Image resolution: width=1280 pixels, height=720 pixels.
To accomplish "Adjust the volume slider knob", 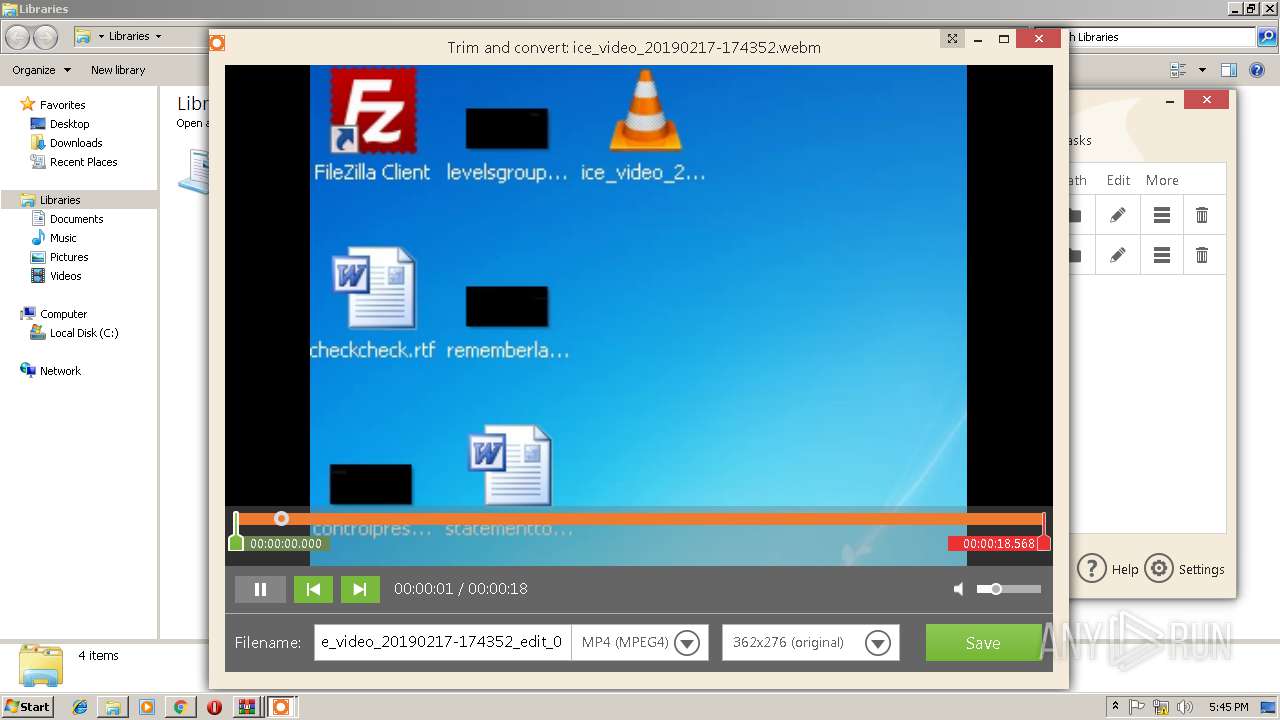I will (x=996, y=589).
